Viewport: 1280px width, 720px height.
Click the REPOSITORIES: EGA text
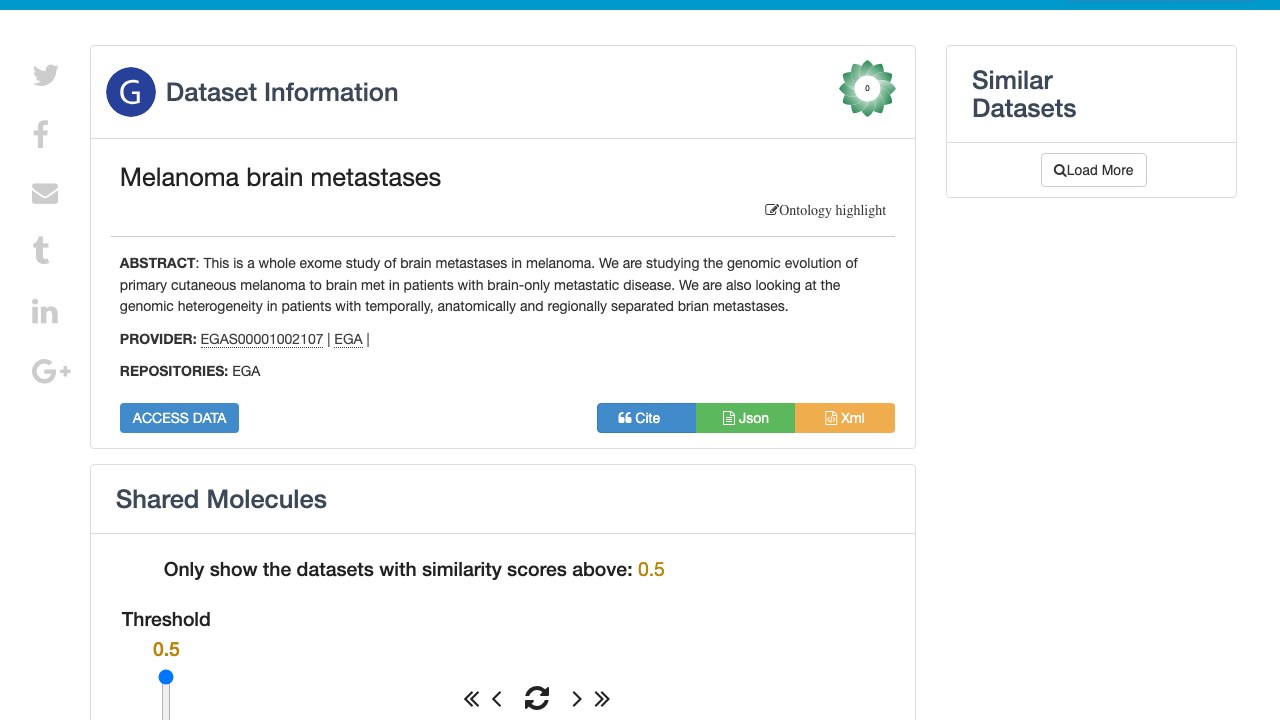(190, 371)
